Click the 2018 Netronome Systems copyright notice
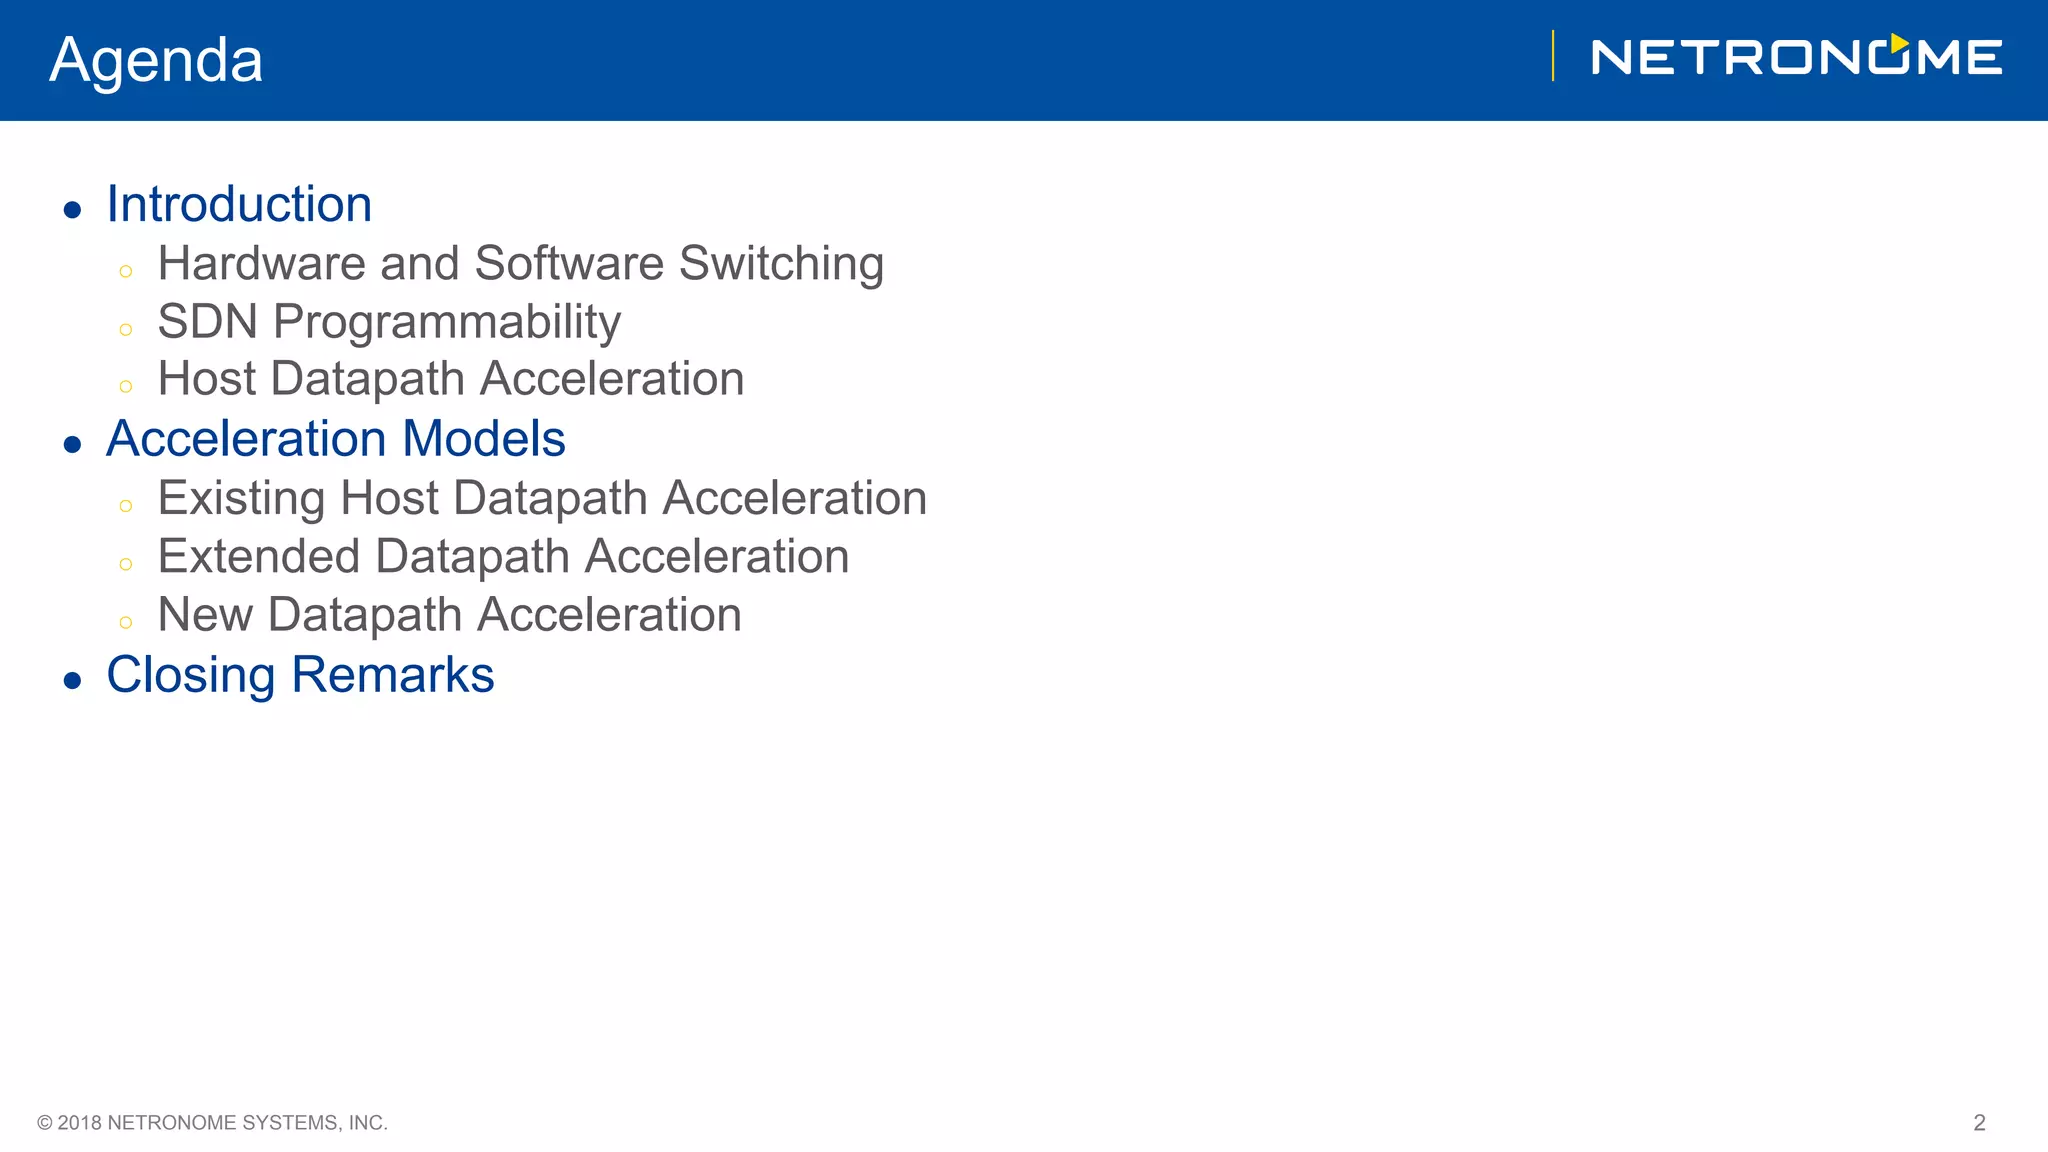 click(212, 1123)
